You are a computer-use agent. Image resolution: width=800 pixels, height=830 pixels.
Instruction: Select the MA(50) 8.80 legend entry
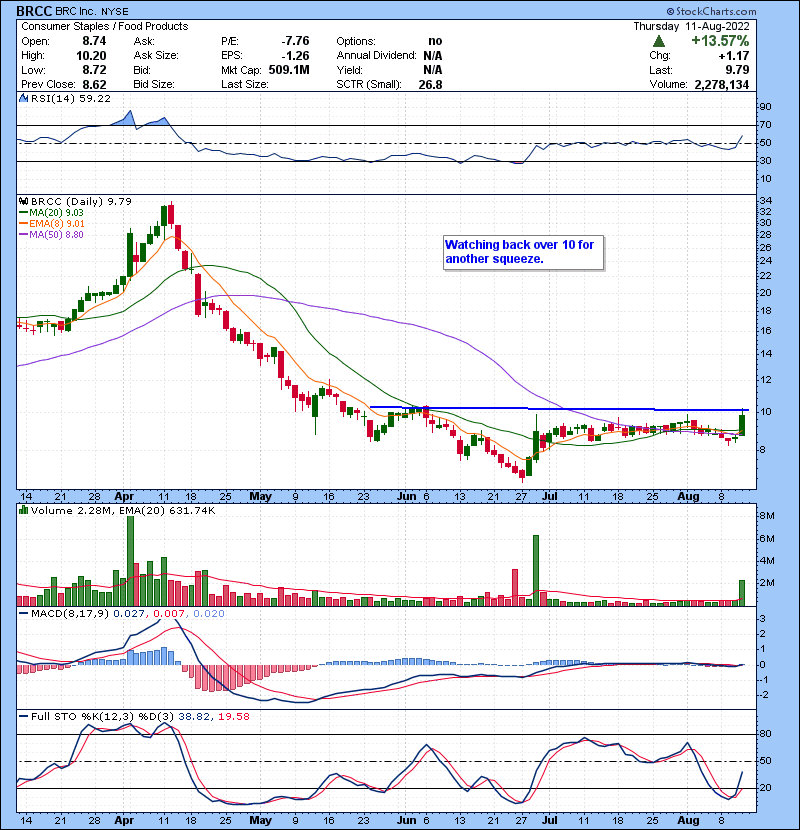(x=51, y=234)
